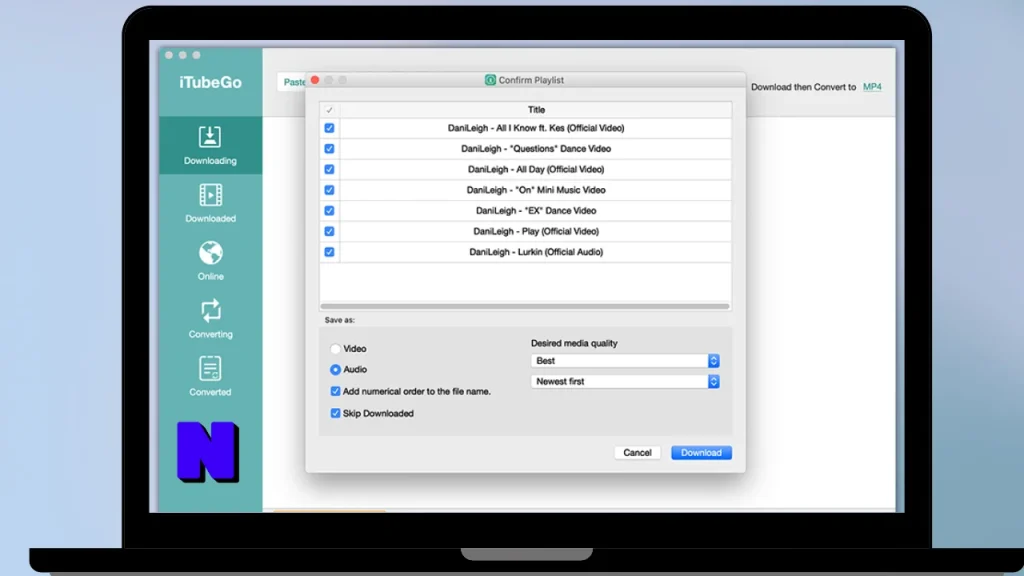Uncheck DaniLeigh - "On" Mini Music Video
This screenshot has width=1024, height=576.
[329, 190]
